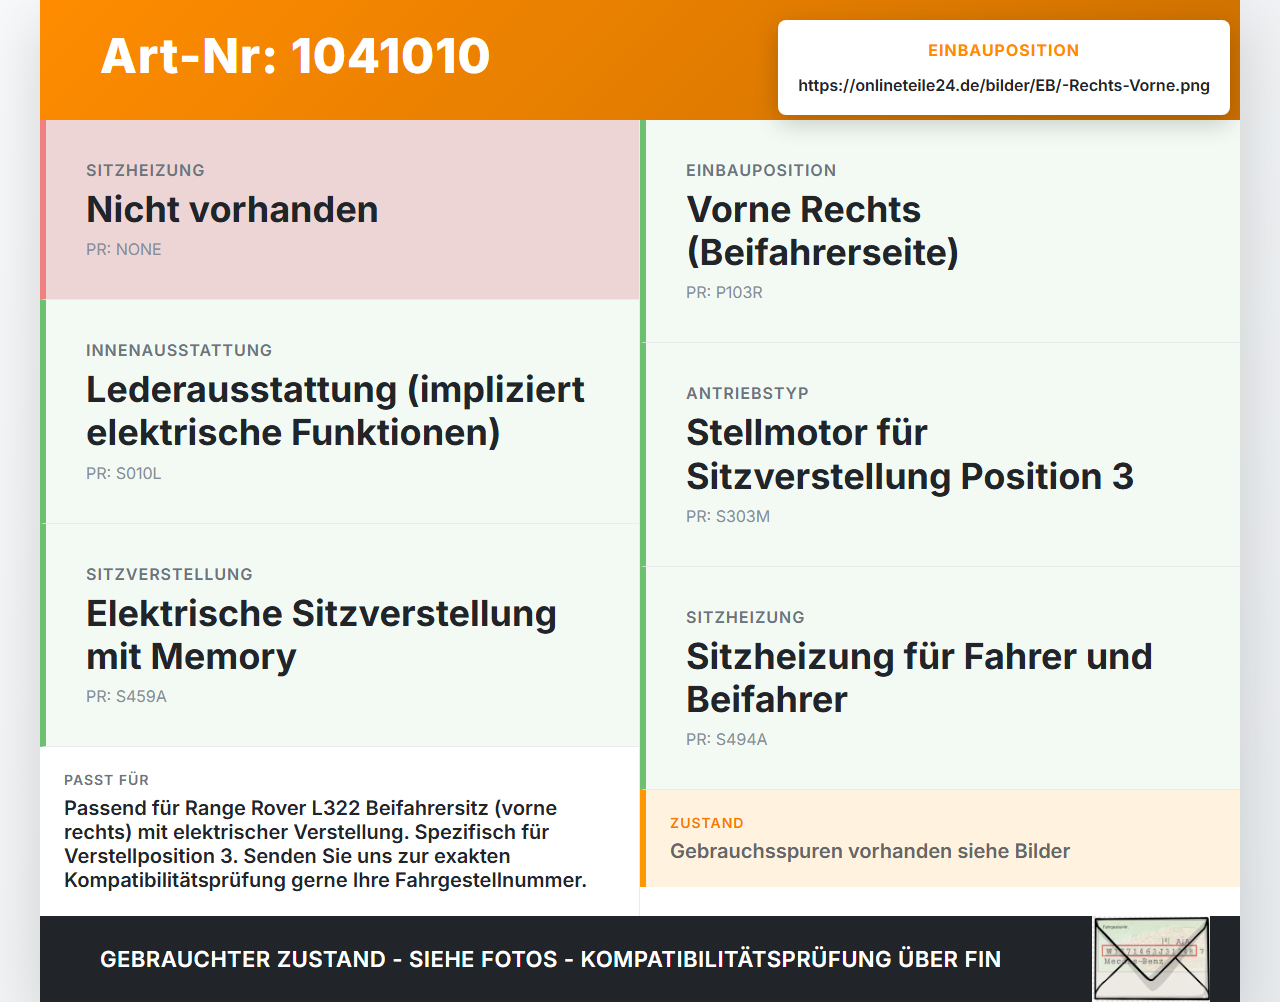Image resolution: width=1280 pixels, height=1002 pixels.
Task: Select the Art-Nr: 1041010 heading
Action: coord(295,56)
